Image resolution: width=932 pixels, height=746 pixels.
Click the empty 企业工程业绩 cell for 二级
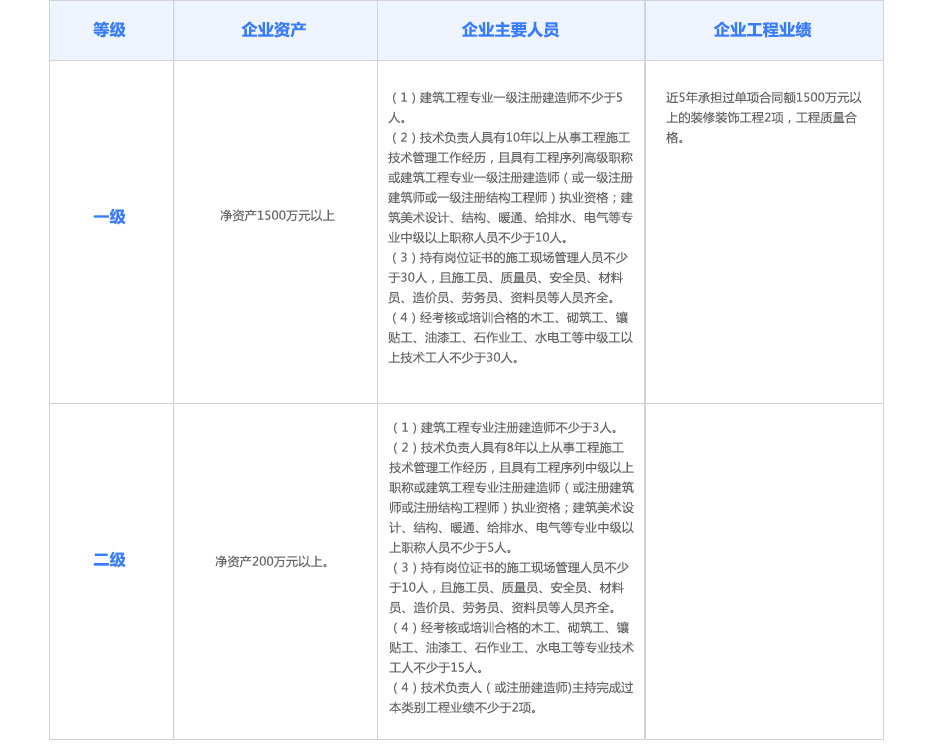pyautogui.click(x=764, y=570)
